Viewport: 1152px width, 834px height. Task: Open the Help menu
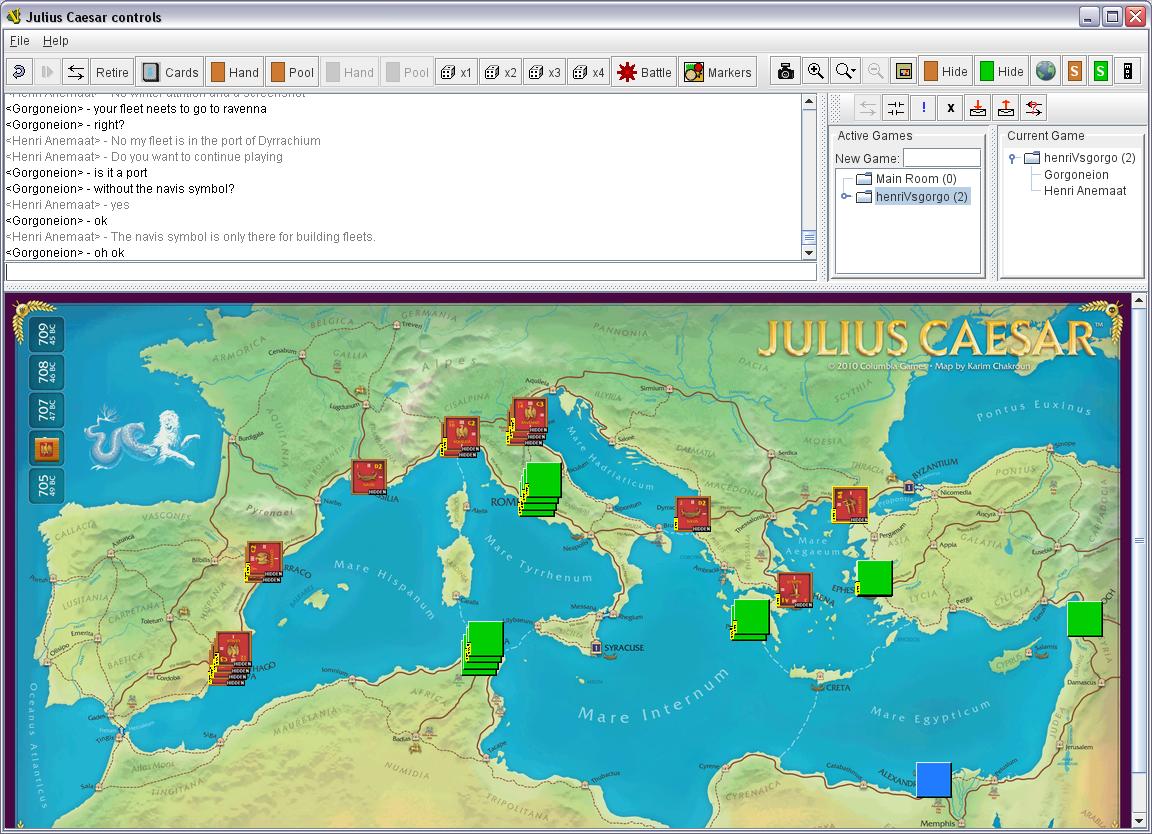[55, 41]
